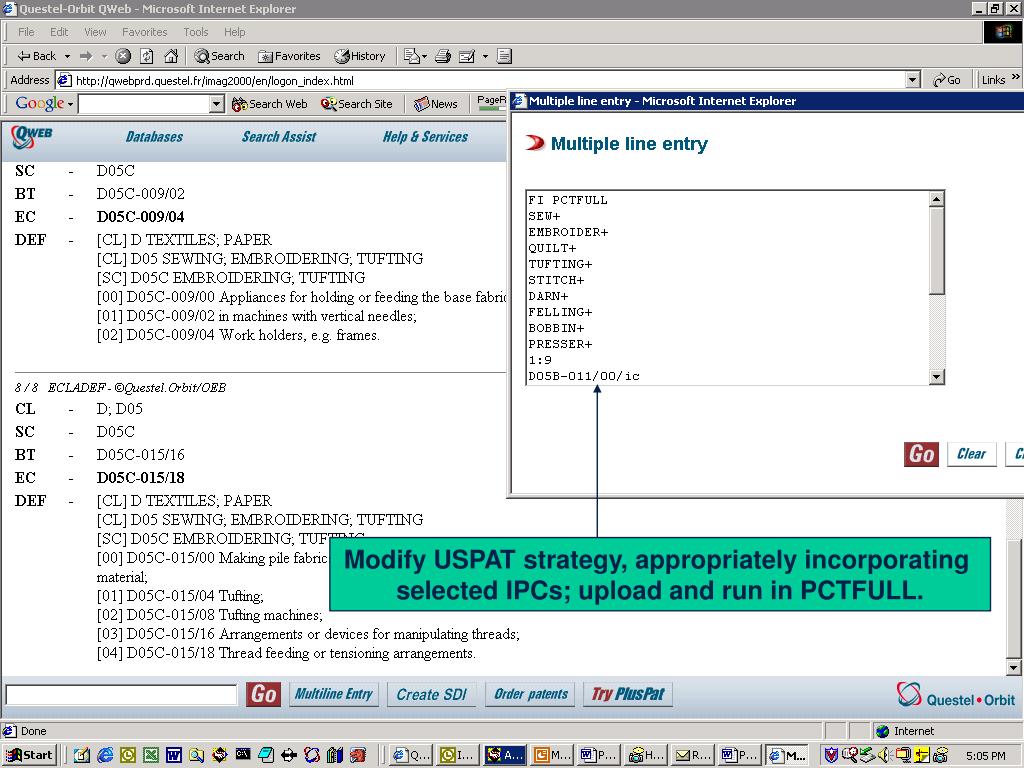Viewport: 1024px width, 768px height.
Task: Open the Tools menu
Action: [195, 32]
